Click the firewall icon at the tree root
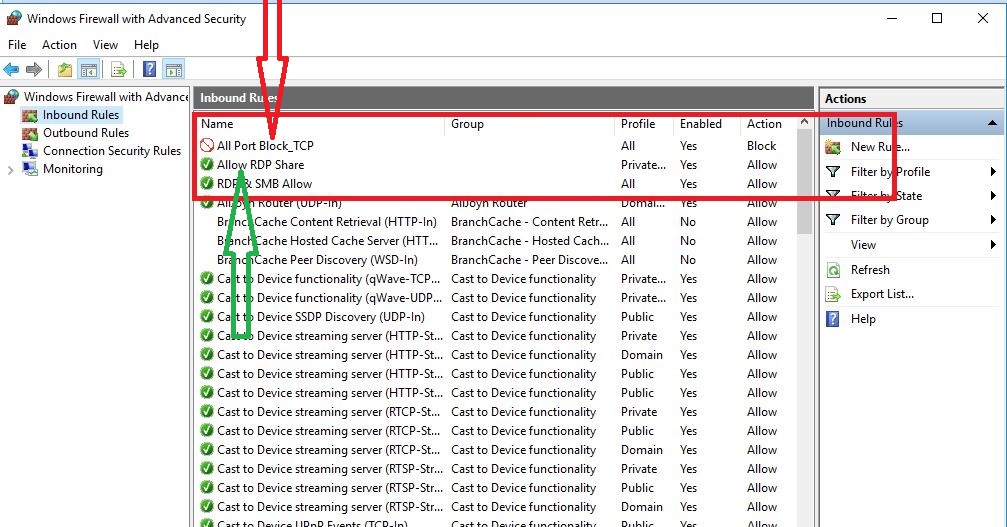 (x=11, y=97)
